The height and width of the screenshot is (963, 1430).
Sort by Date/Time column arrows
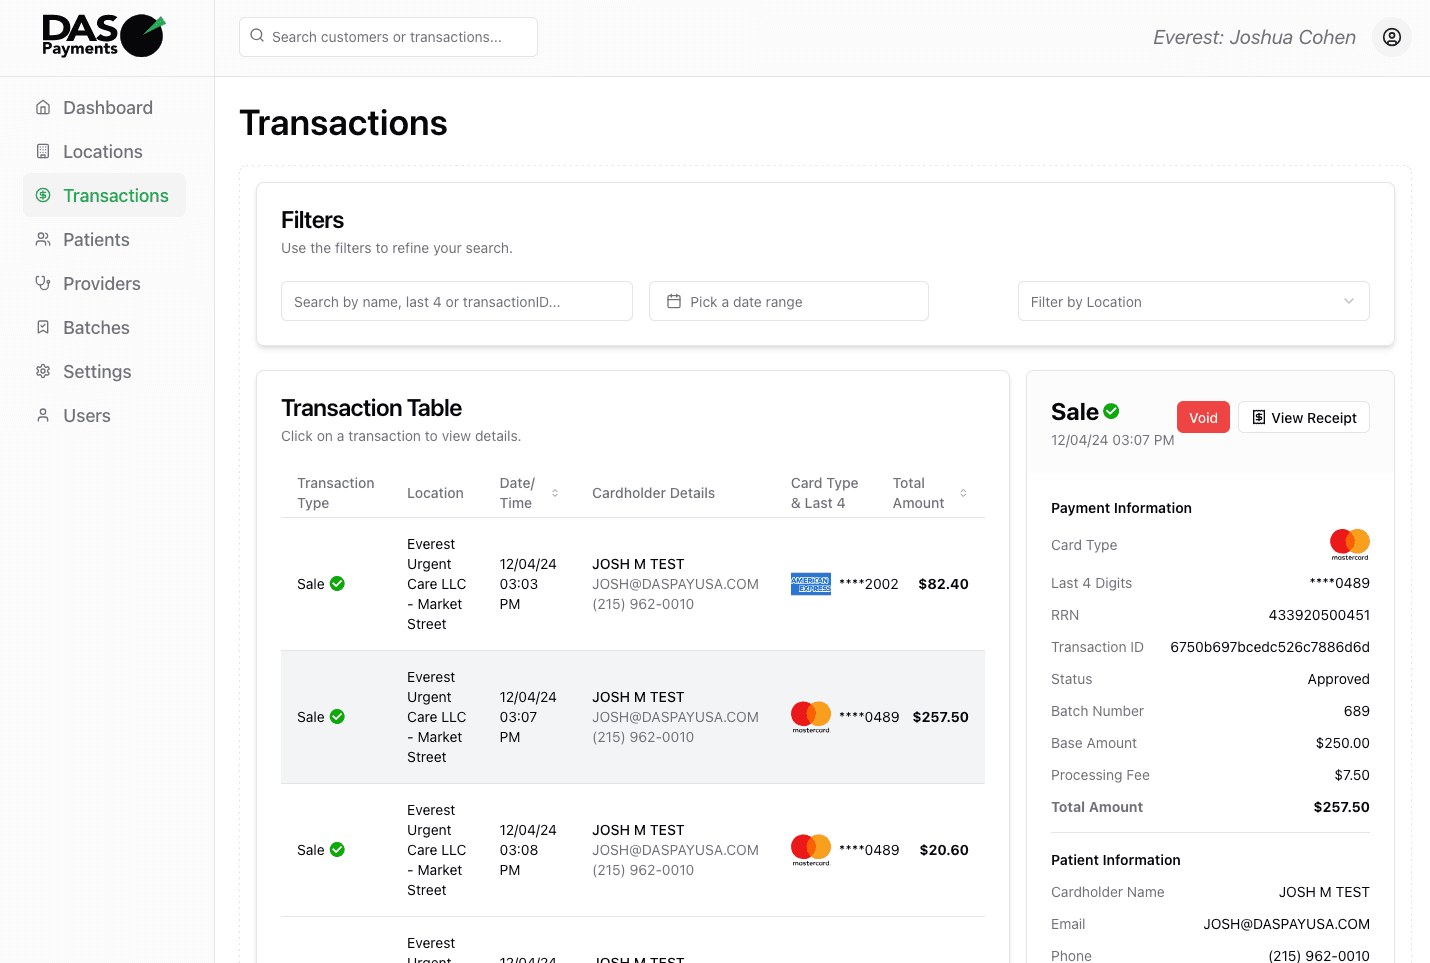tap(555, 493)
